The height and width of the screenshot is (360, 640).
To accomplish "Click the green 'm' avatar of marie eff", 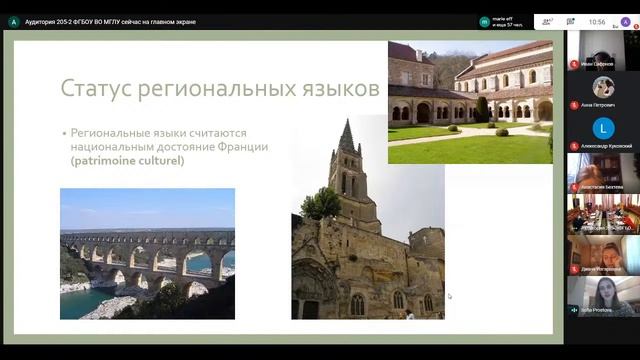I will coord(484,22).
